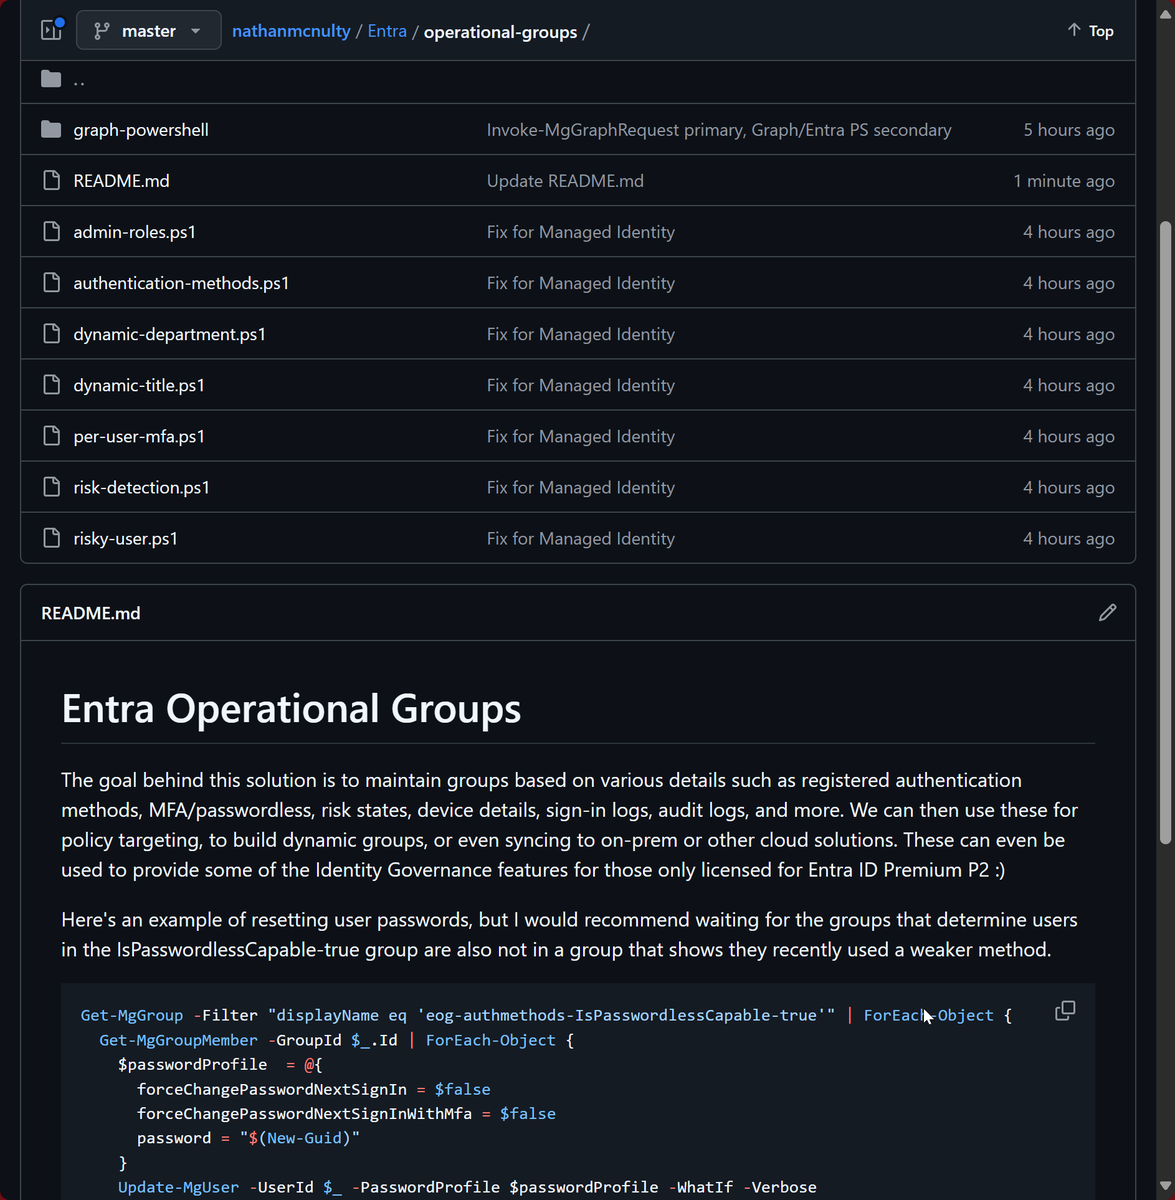This screenshot has width=1175, height=1200.
Task: Open per-user-mfa.ps1 file
Action: point(139,436)
